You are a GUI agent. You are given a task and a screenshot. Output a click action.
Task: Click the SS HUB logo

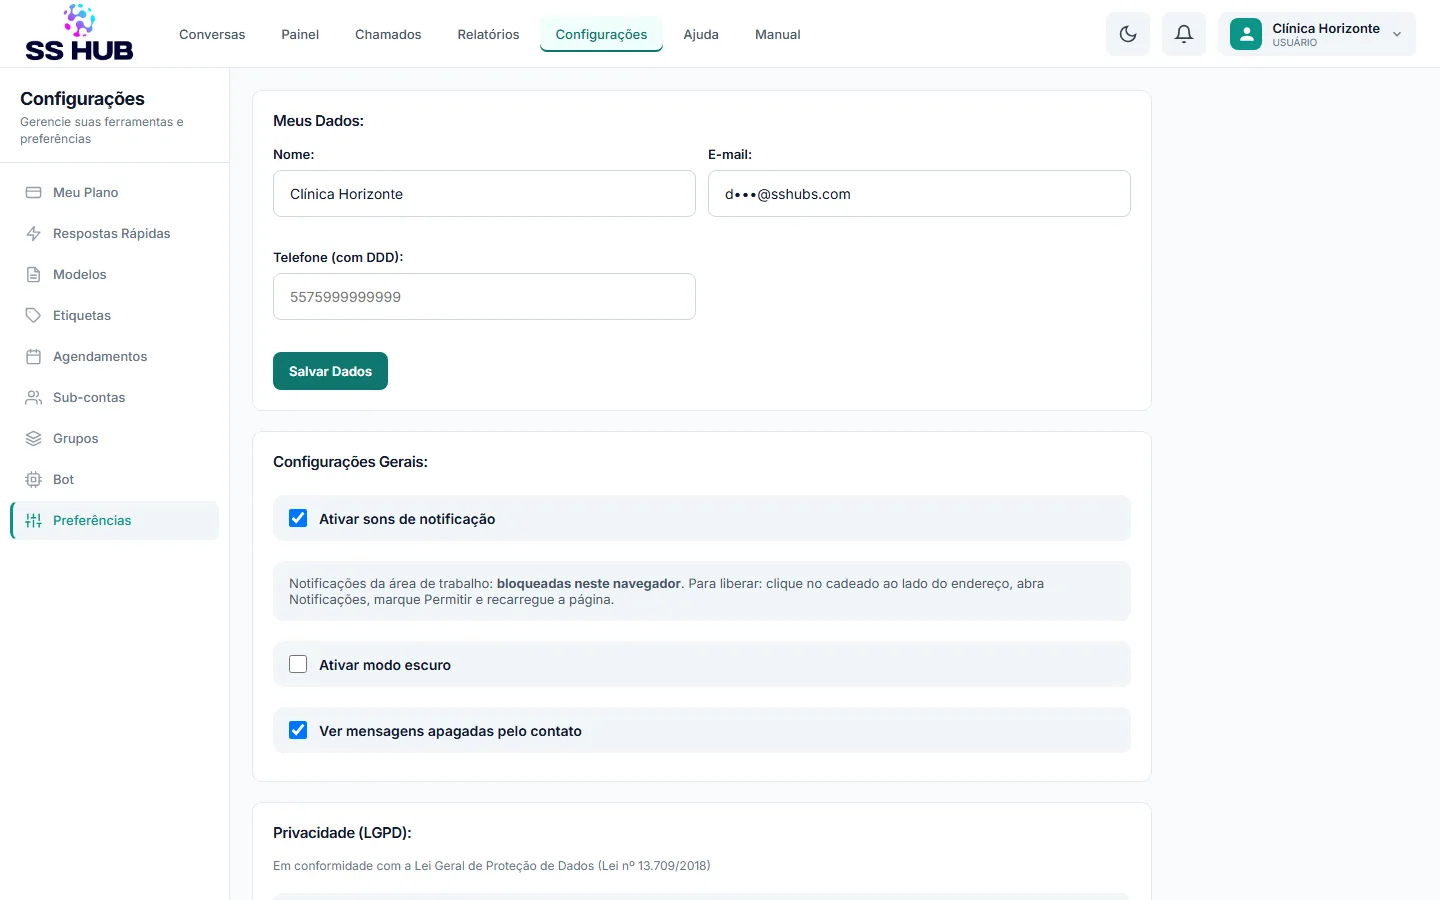click(x=79, y=33)
